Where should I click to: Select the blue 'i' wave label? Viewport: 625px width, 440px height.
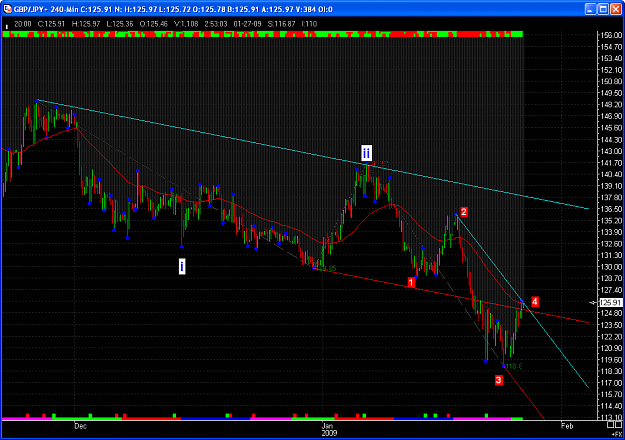pos(182,266)
